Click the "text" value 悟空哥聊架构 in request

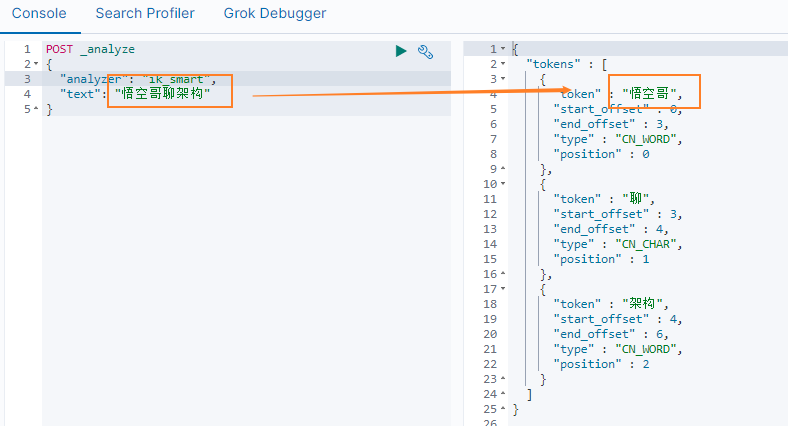pos(166,94)
